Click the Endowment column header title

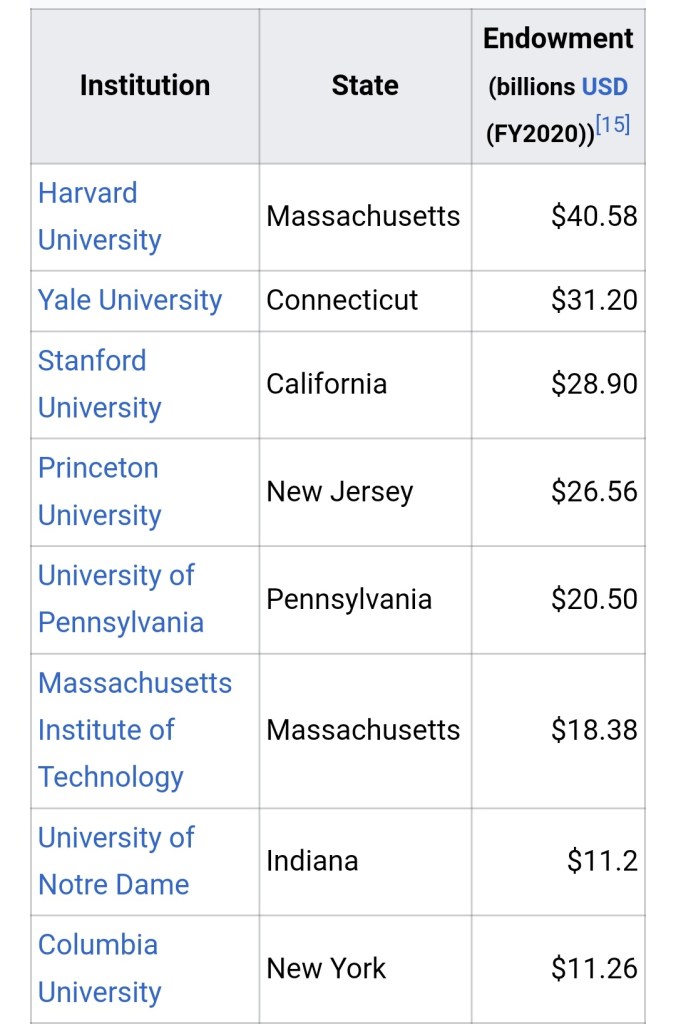pos(558,39)
